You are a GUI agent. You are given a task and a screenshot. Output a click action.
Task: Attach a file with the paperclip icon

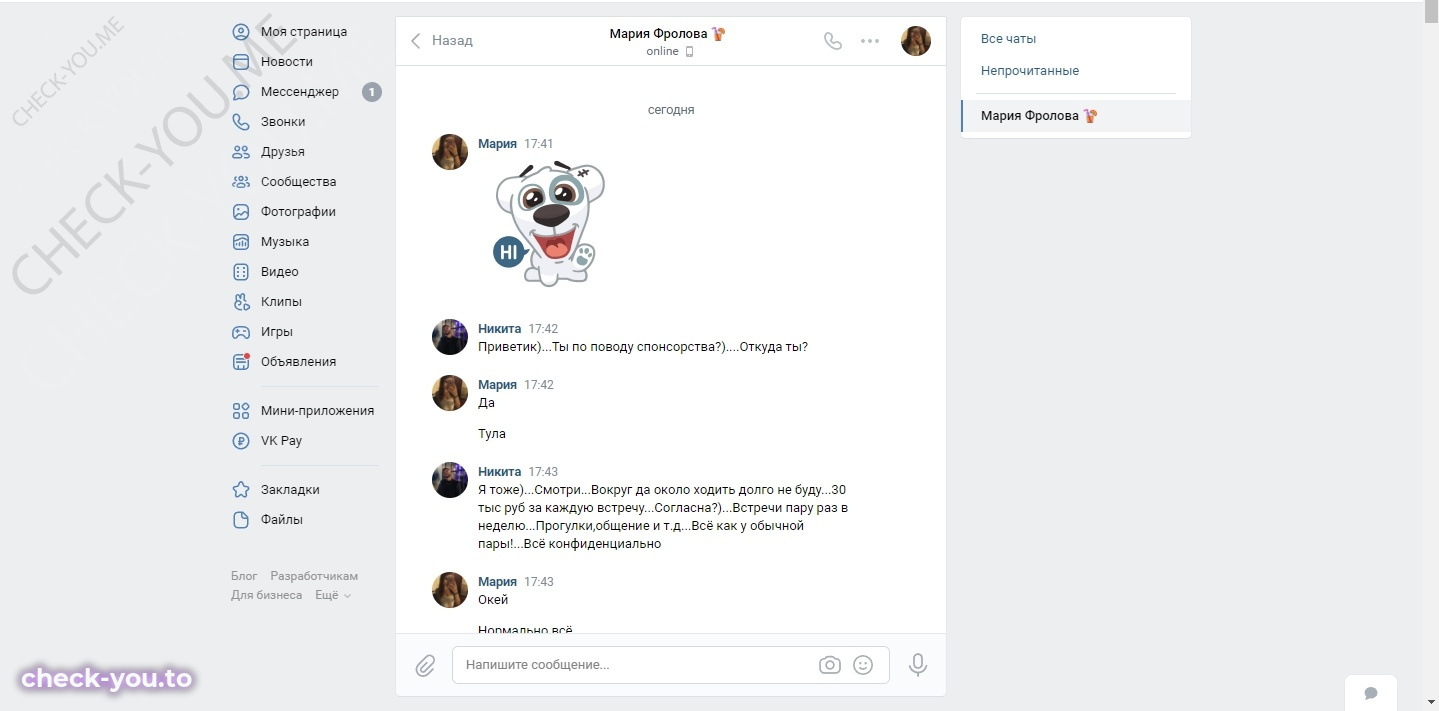click(425, 665)
